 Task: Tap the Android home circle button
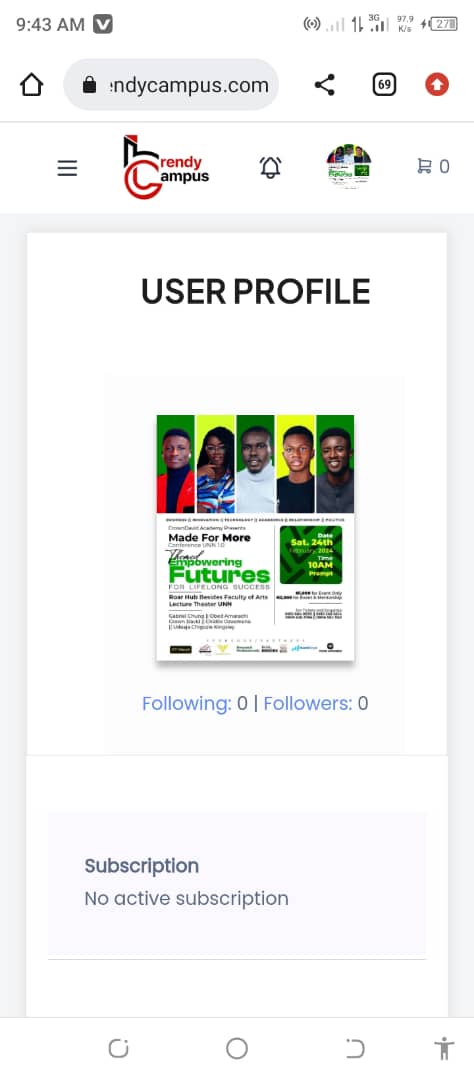237,1049
